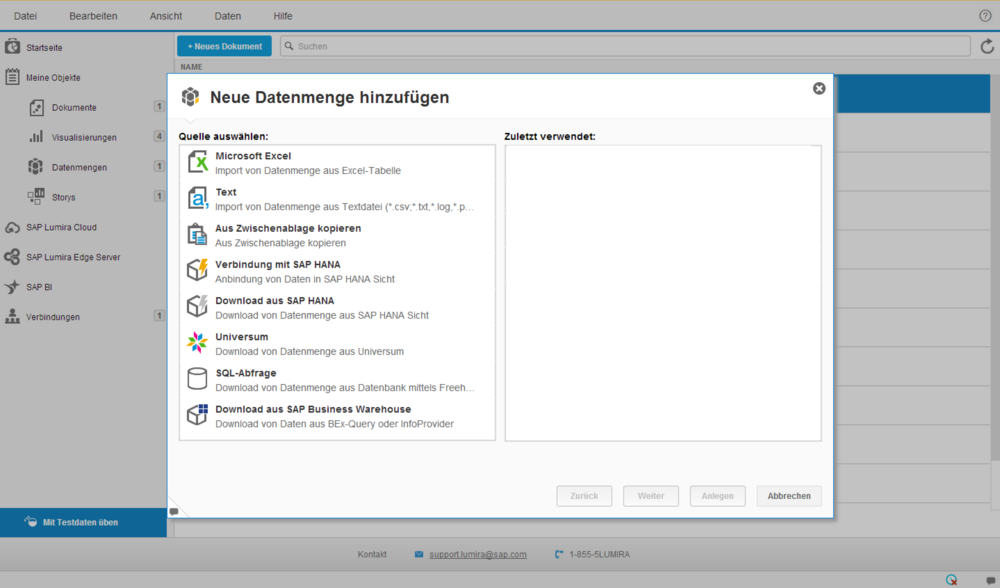Click the 1-855-5LUMIRA phone number
Viewport: 1000px width, 588px height.
click(x=599, y=554)
